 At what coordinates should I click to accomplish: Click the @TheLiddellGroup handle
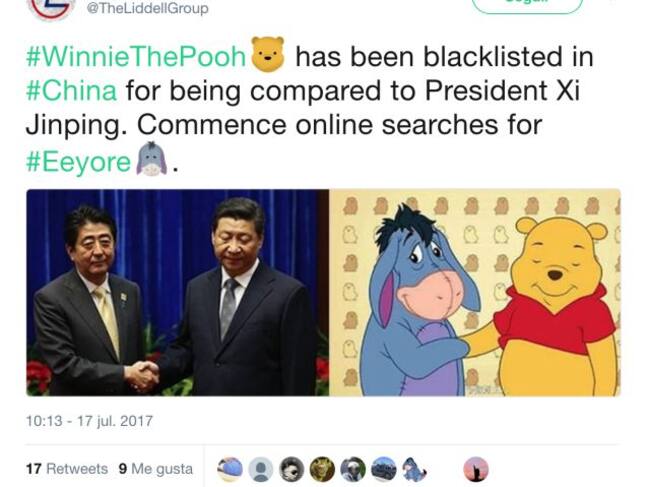pyautogui.click(x=148, y=8)
